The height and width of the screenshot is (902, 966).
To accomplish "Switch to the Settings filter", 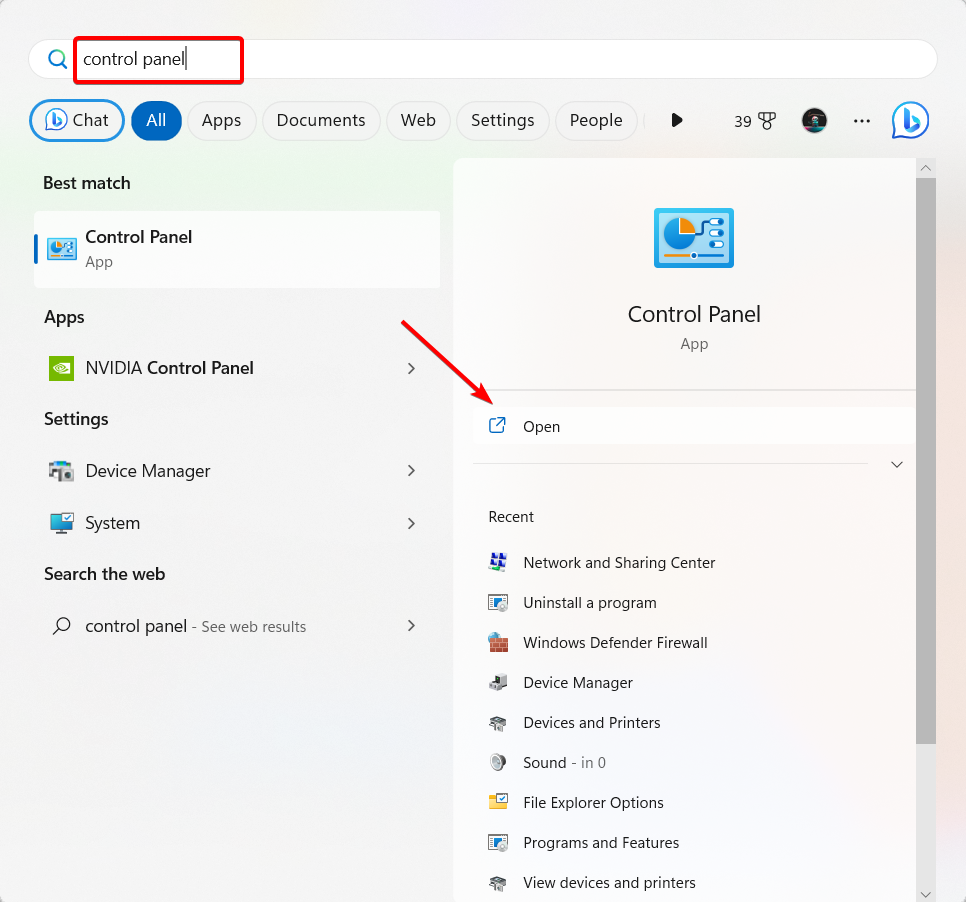I will click(502, 120).
